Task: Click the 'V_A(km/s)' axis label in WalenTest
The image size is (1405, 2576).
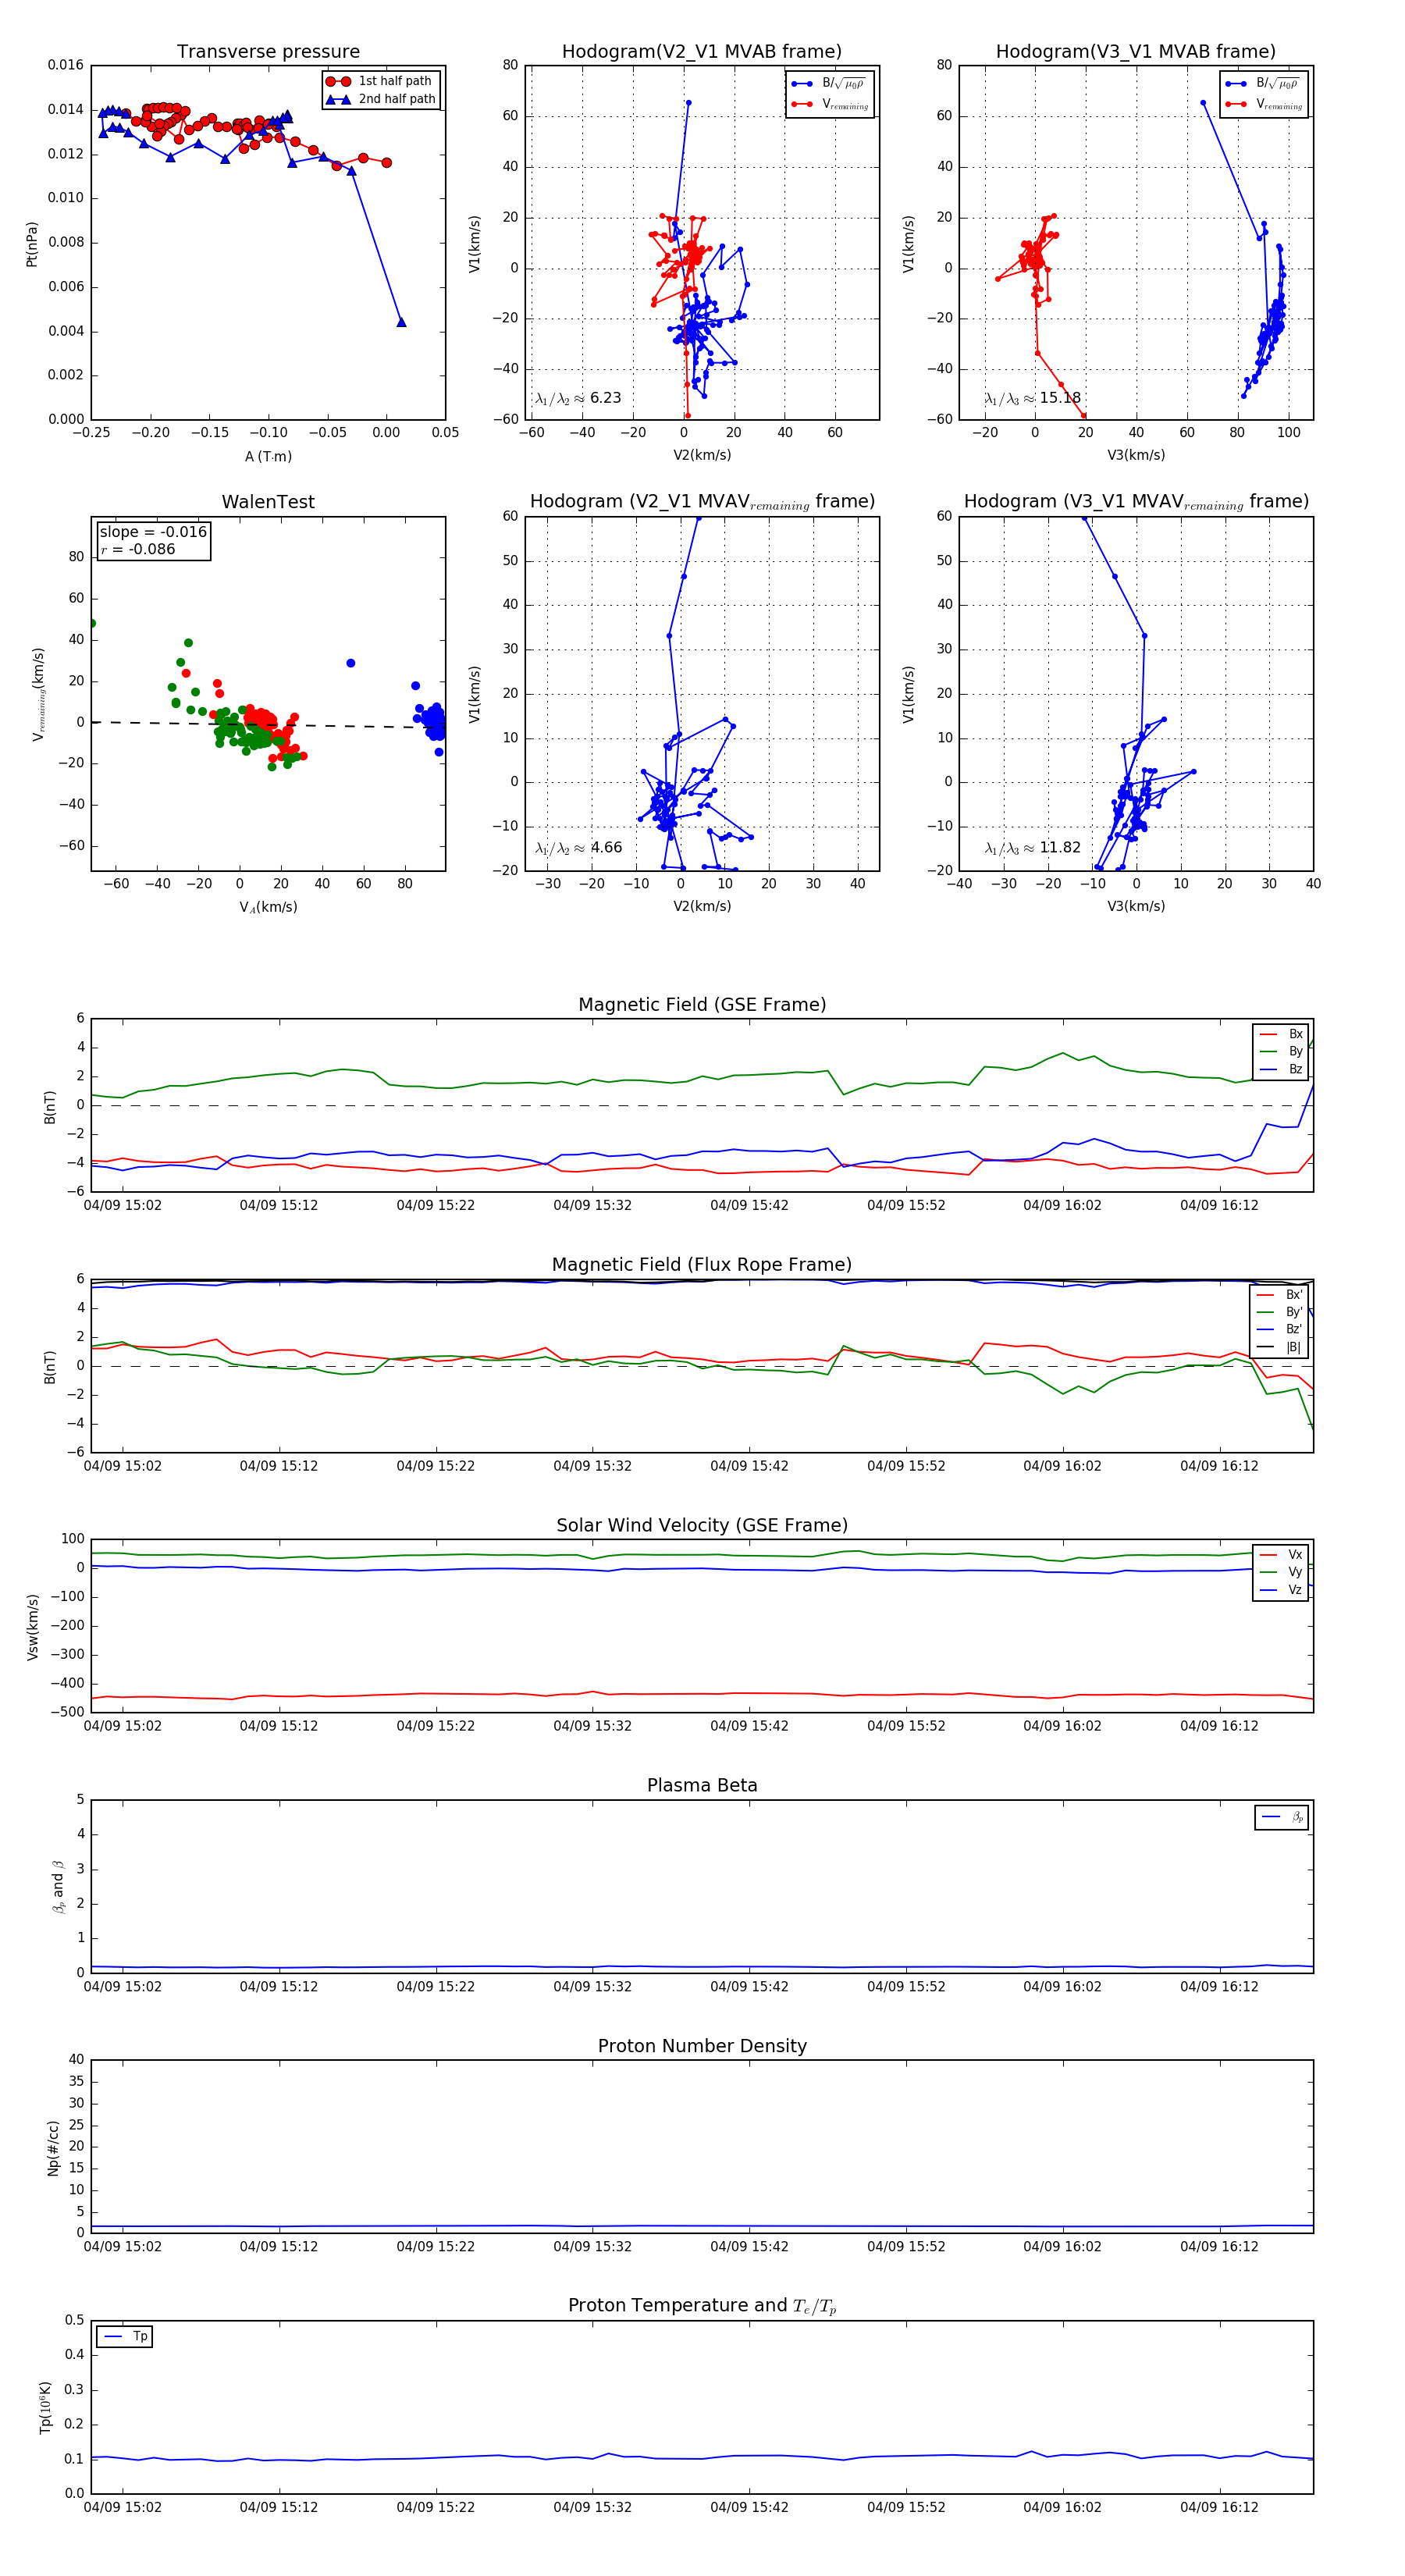Action: click(268, 907)
